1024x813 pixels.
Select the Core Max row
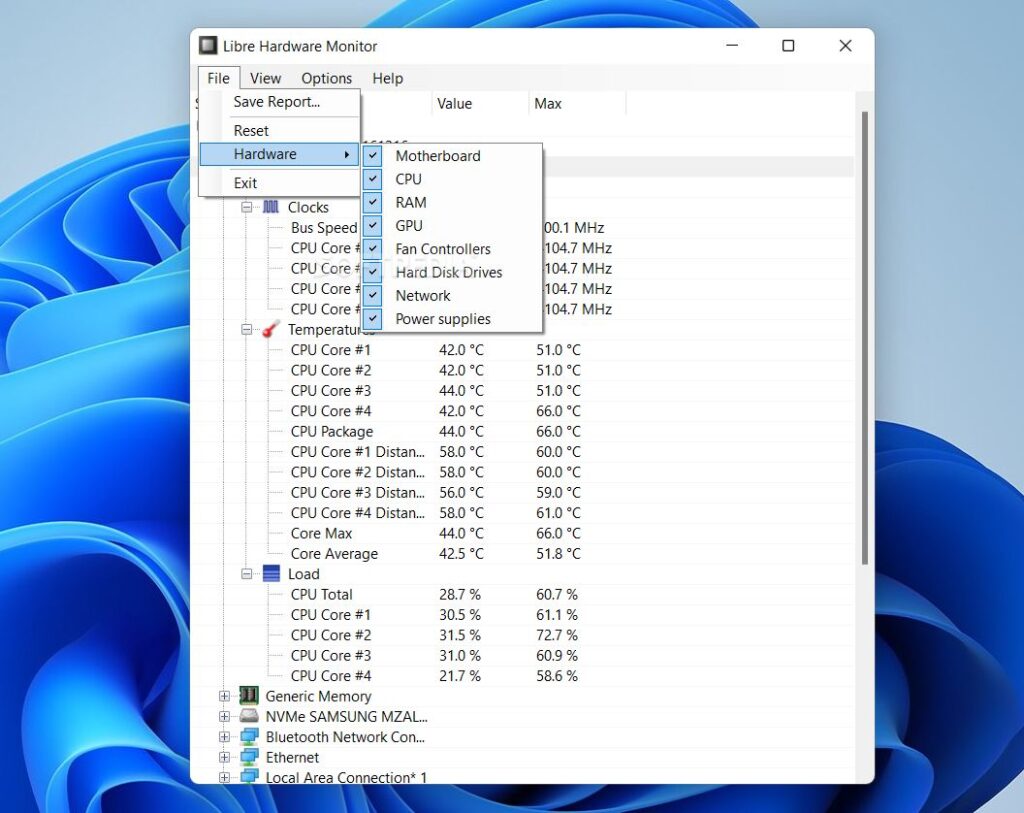click(522, 534)
